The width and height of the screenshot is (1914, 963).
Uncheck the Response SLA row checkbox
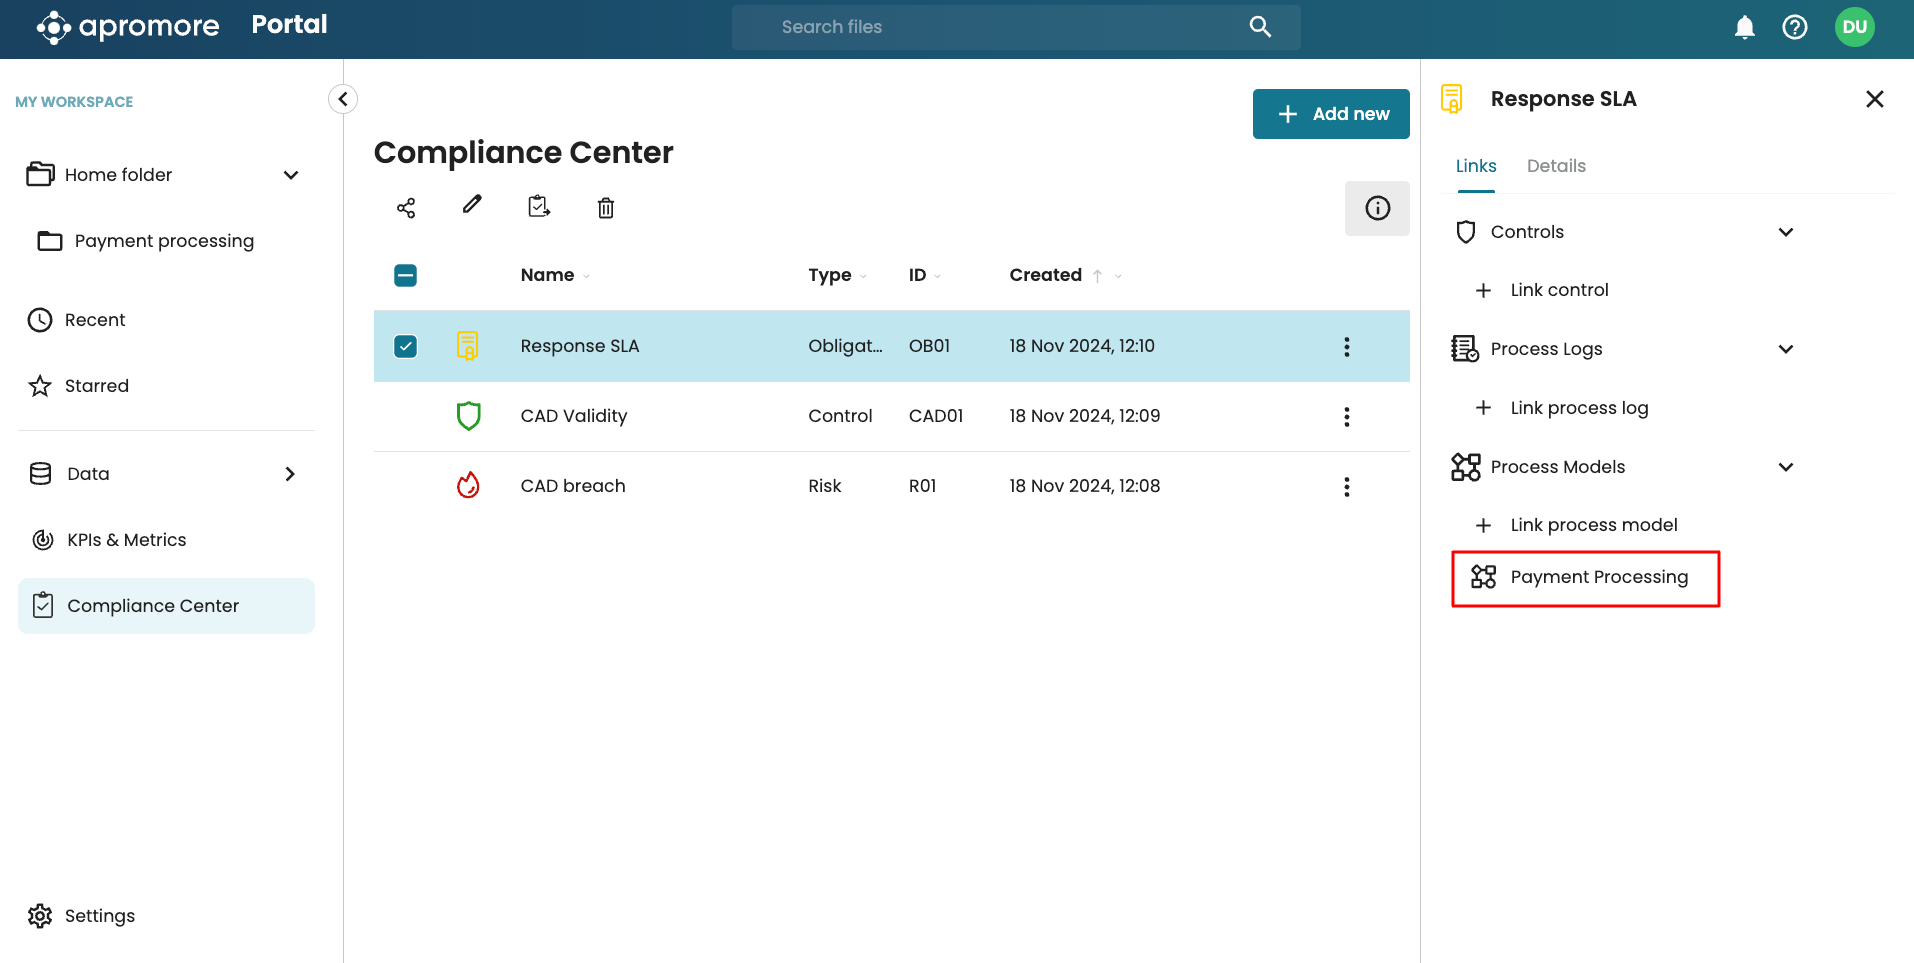406,346
